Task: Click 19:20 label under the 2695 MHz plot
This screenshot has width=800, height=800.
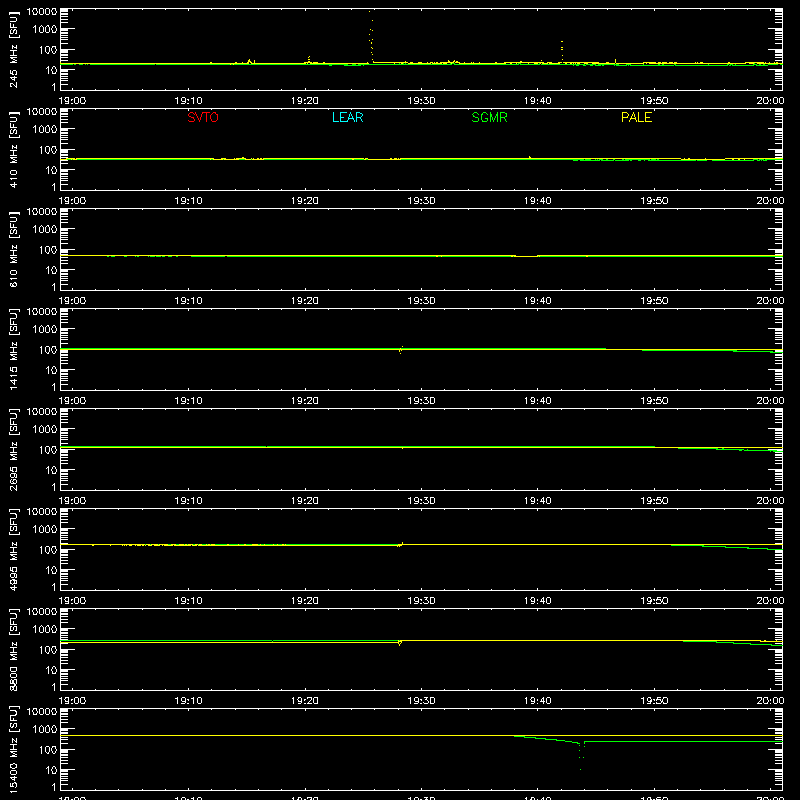Action: pyautogui.click(x=305, y=501)
